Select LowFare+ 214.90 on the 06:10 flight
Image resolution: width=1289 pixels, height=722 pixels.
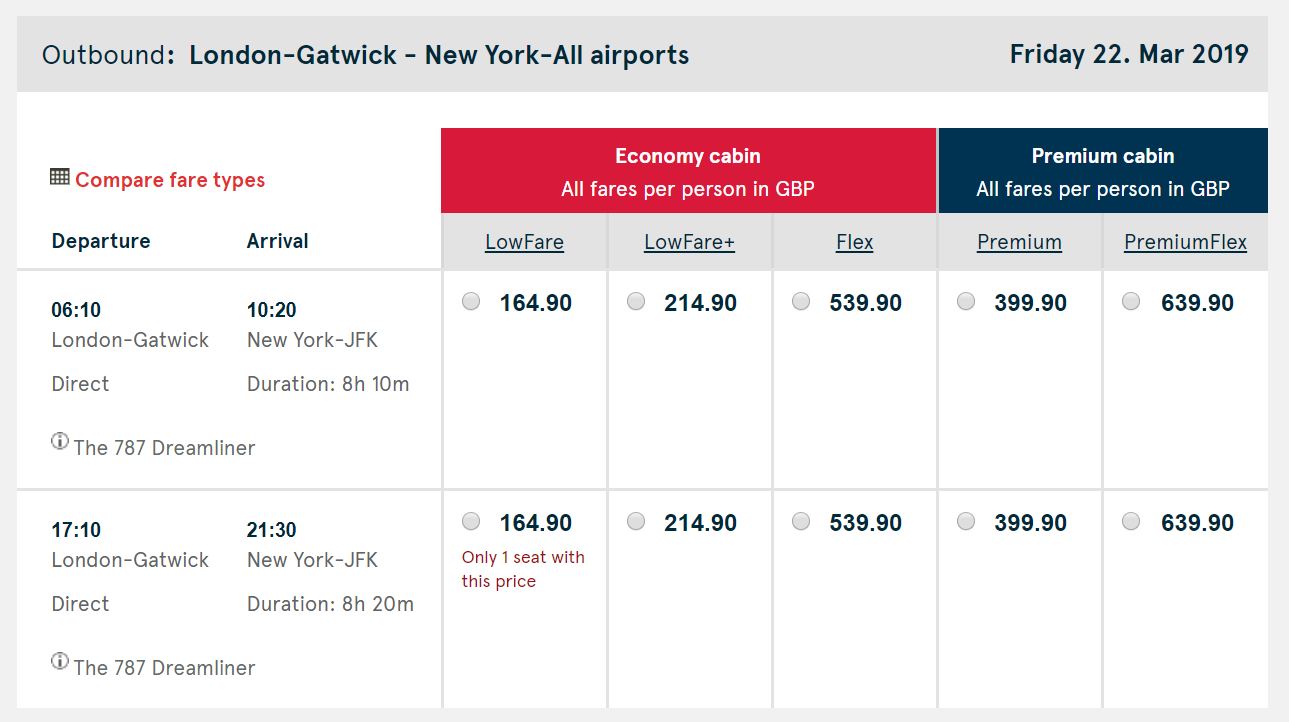(636, 301)
